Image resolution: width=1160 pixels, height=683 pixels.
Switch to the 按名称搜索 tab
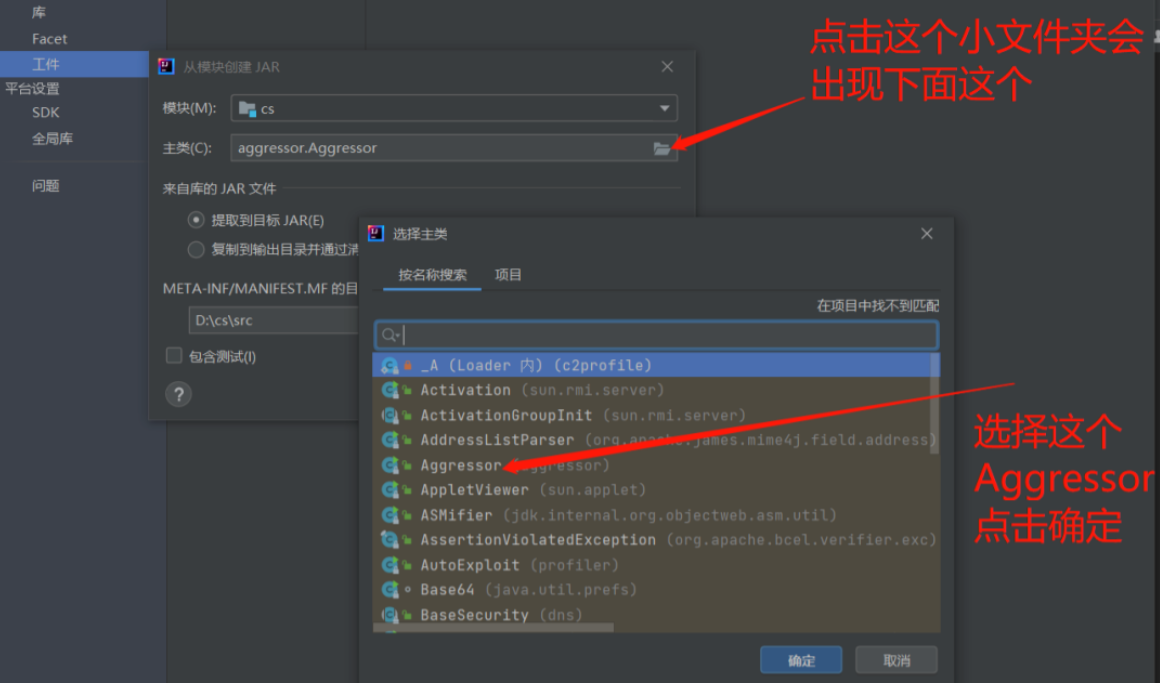(432, 275)
